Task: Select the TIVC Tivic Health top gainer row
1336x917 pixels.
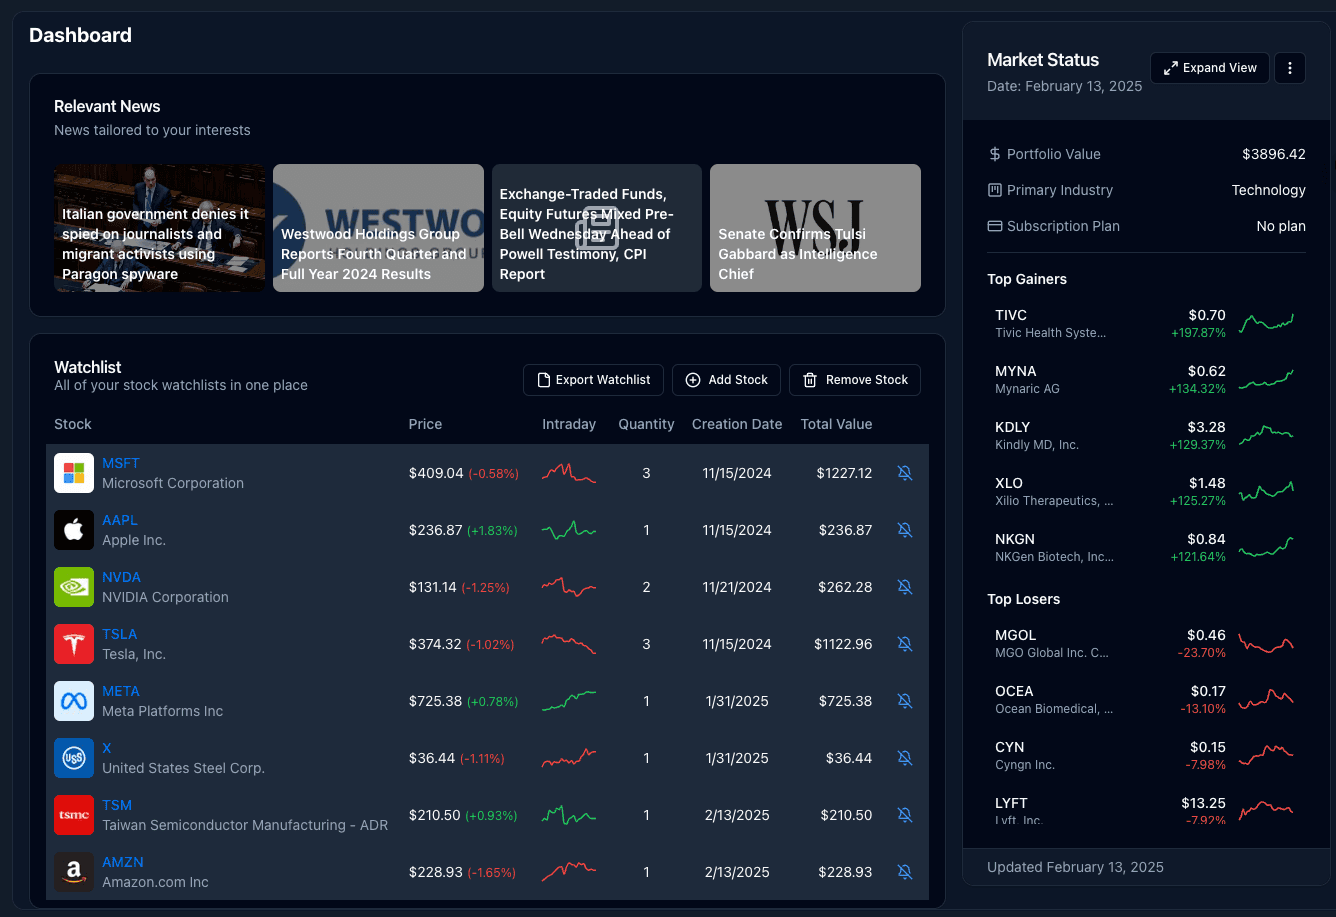Action: 1145,323
